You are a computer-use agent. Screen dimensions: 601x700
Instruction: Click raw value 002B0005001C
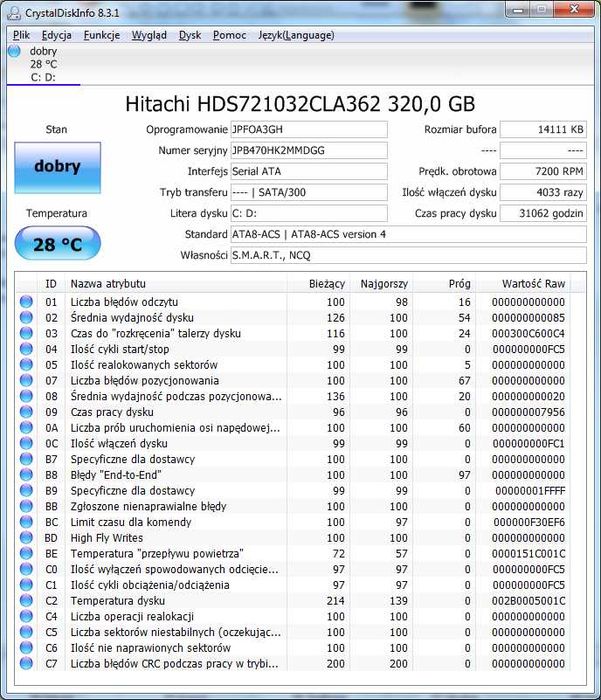click(528, 601)
